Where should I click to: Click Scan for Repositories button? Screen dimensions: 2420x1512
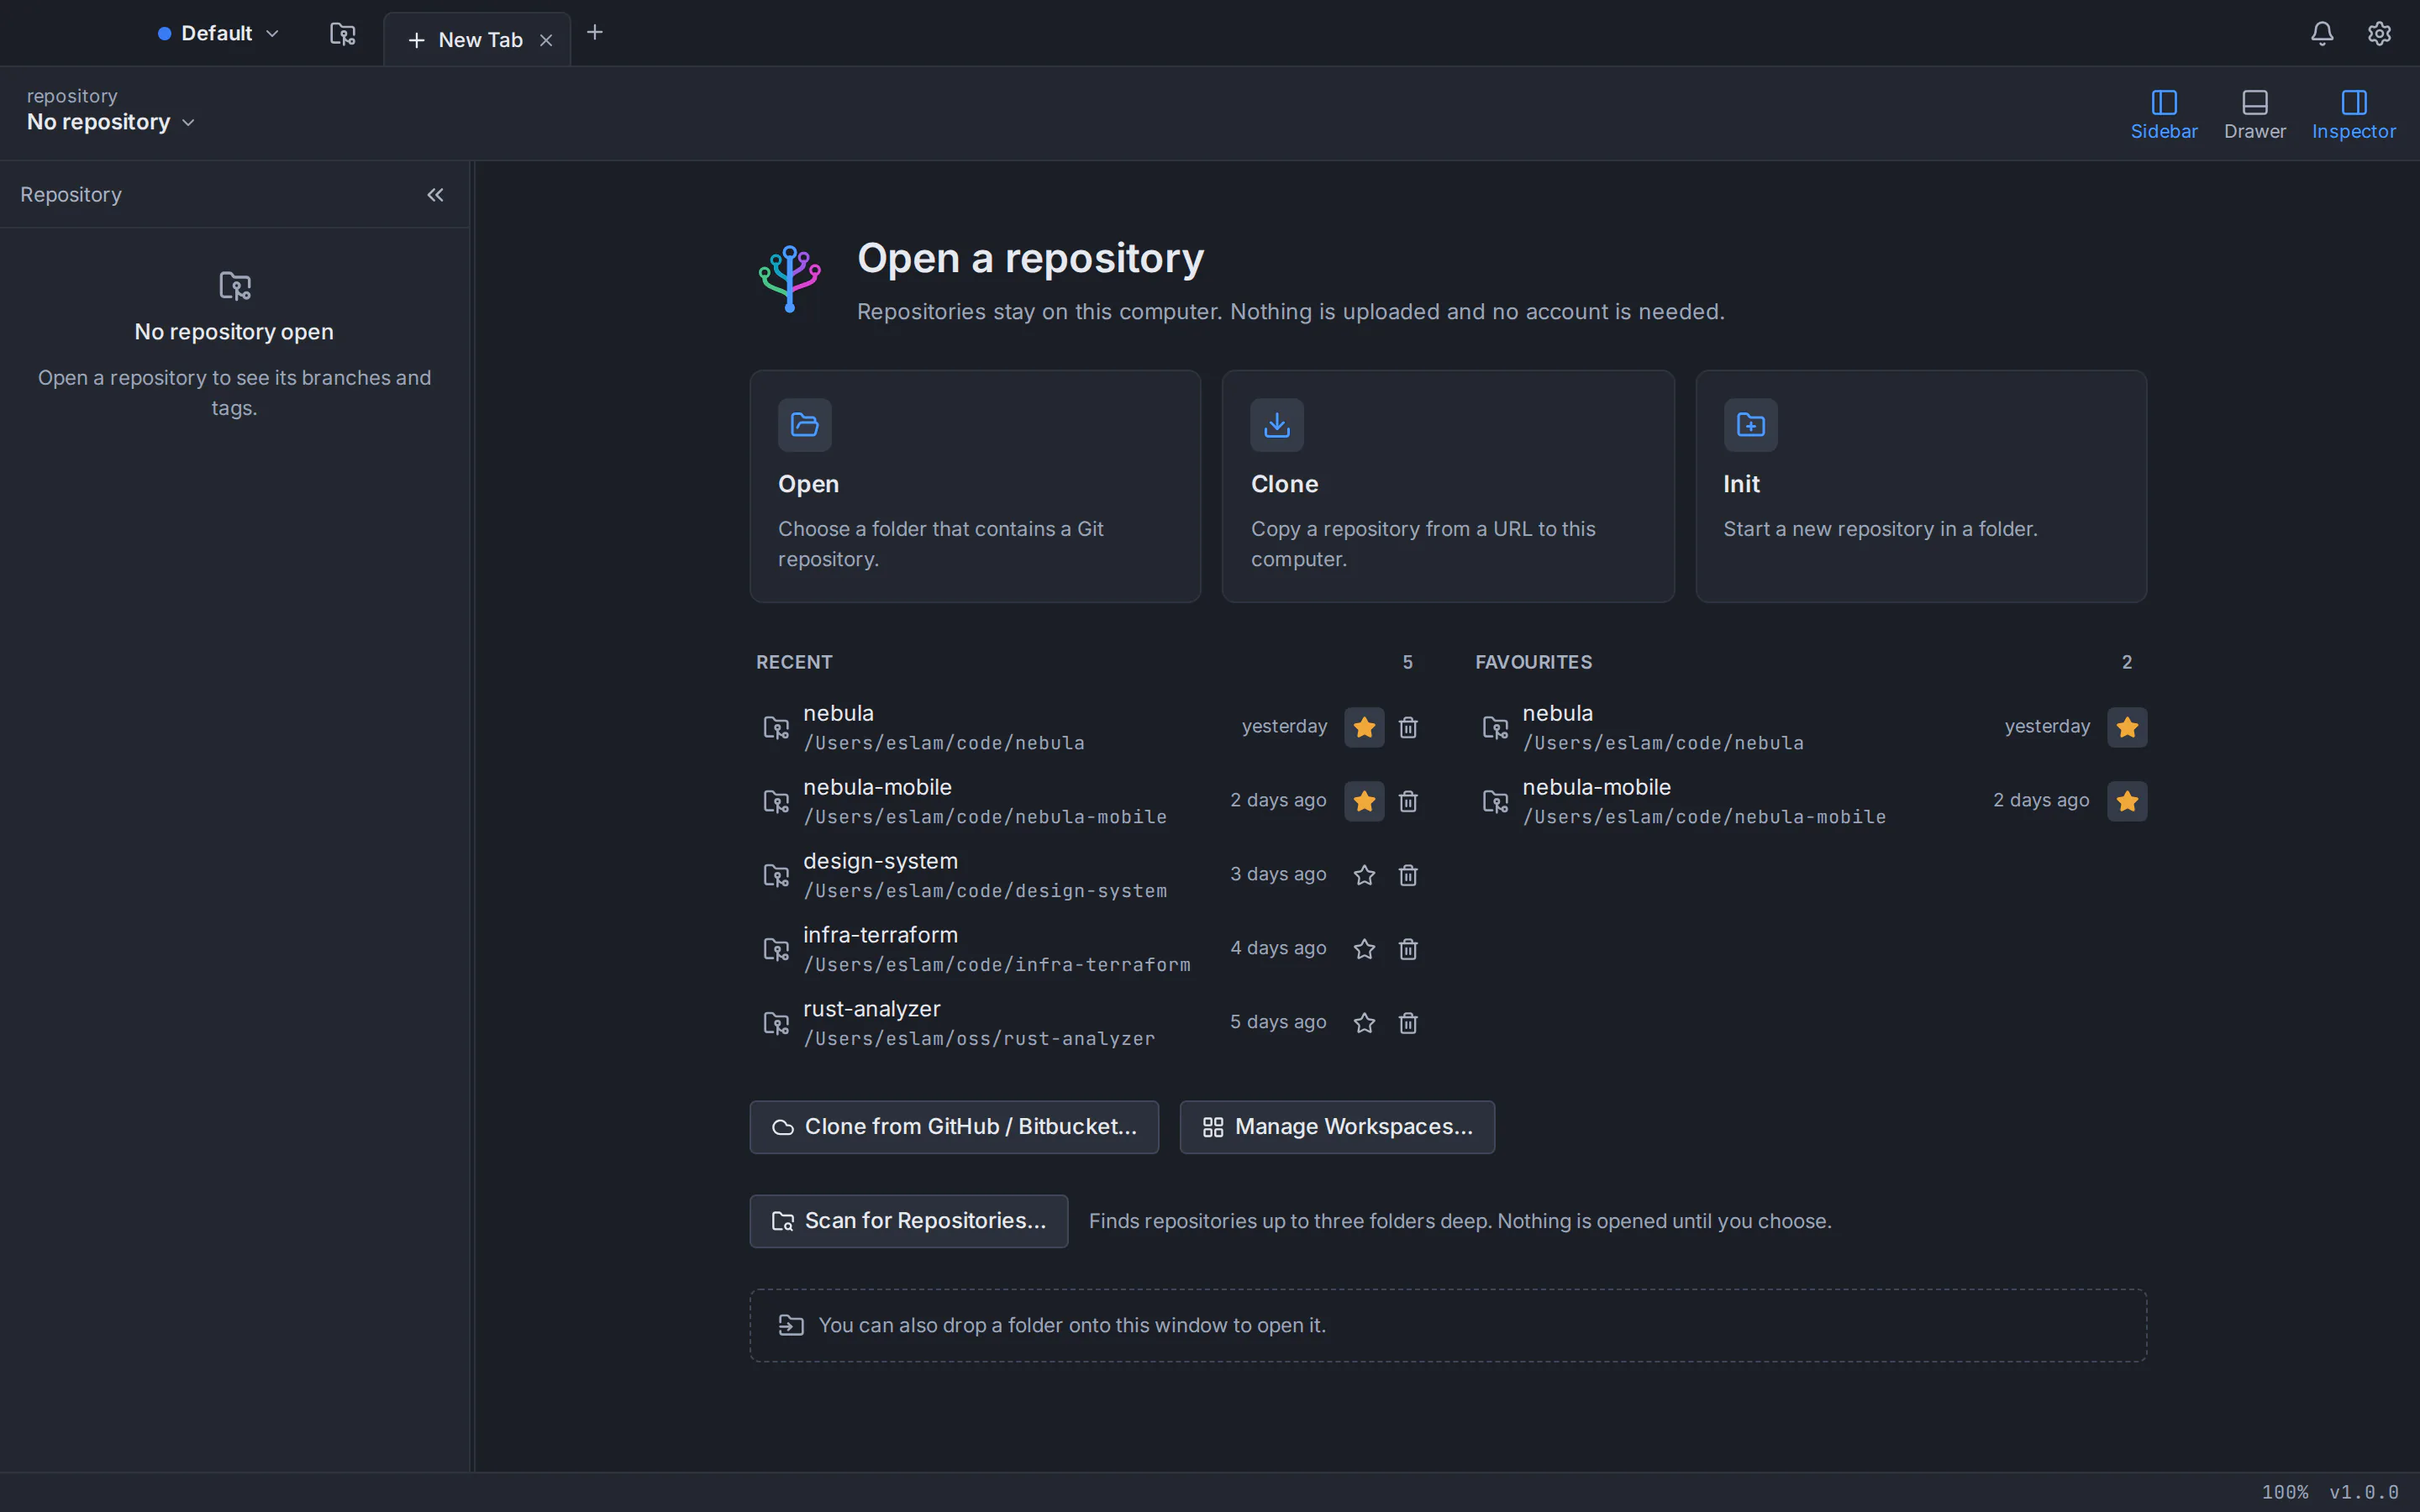click(909, 1221)
